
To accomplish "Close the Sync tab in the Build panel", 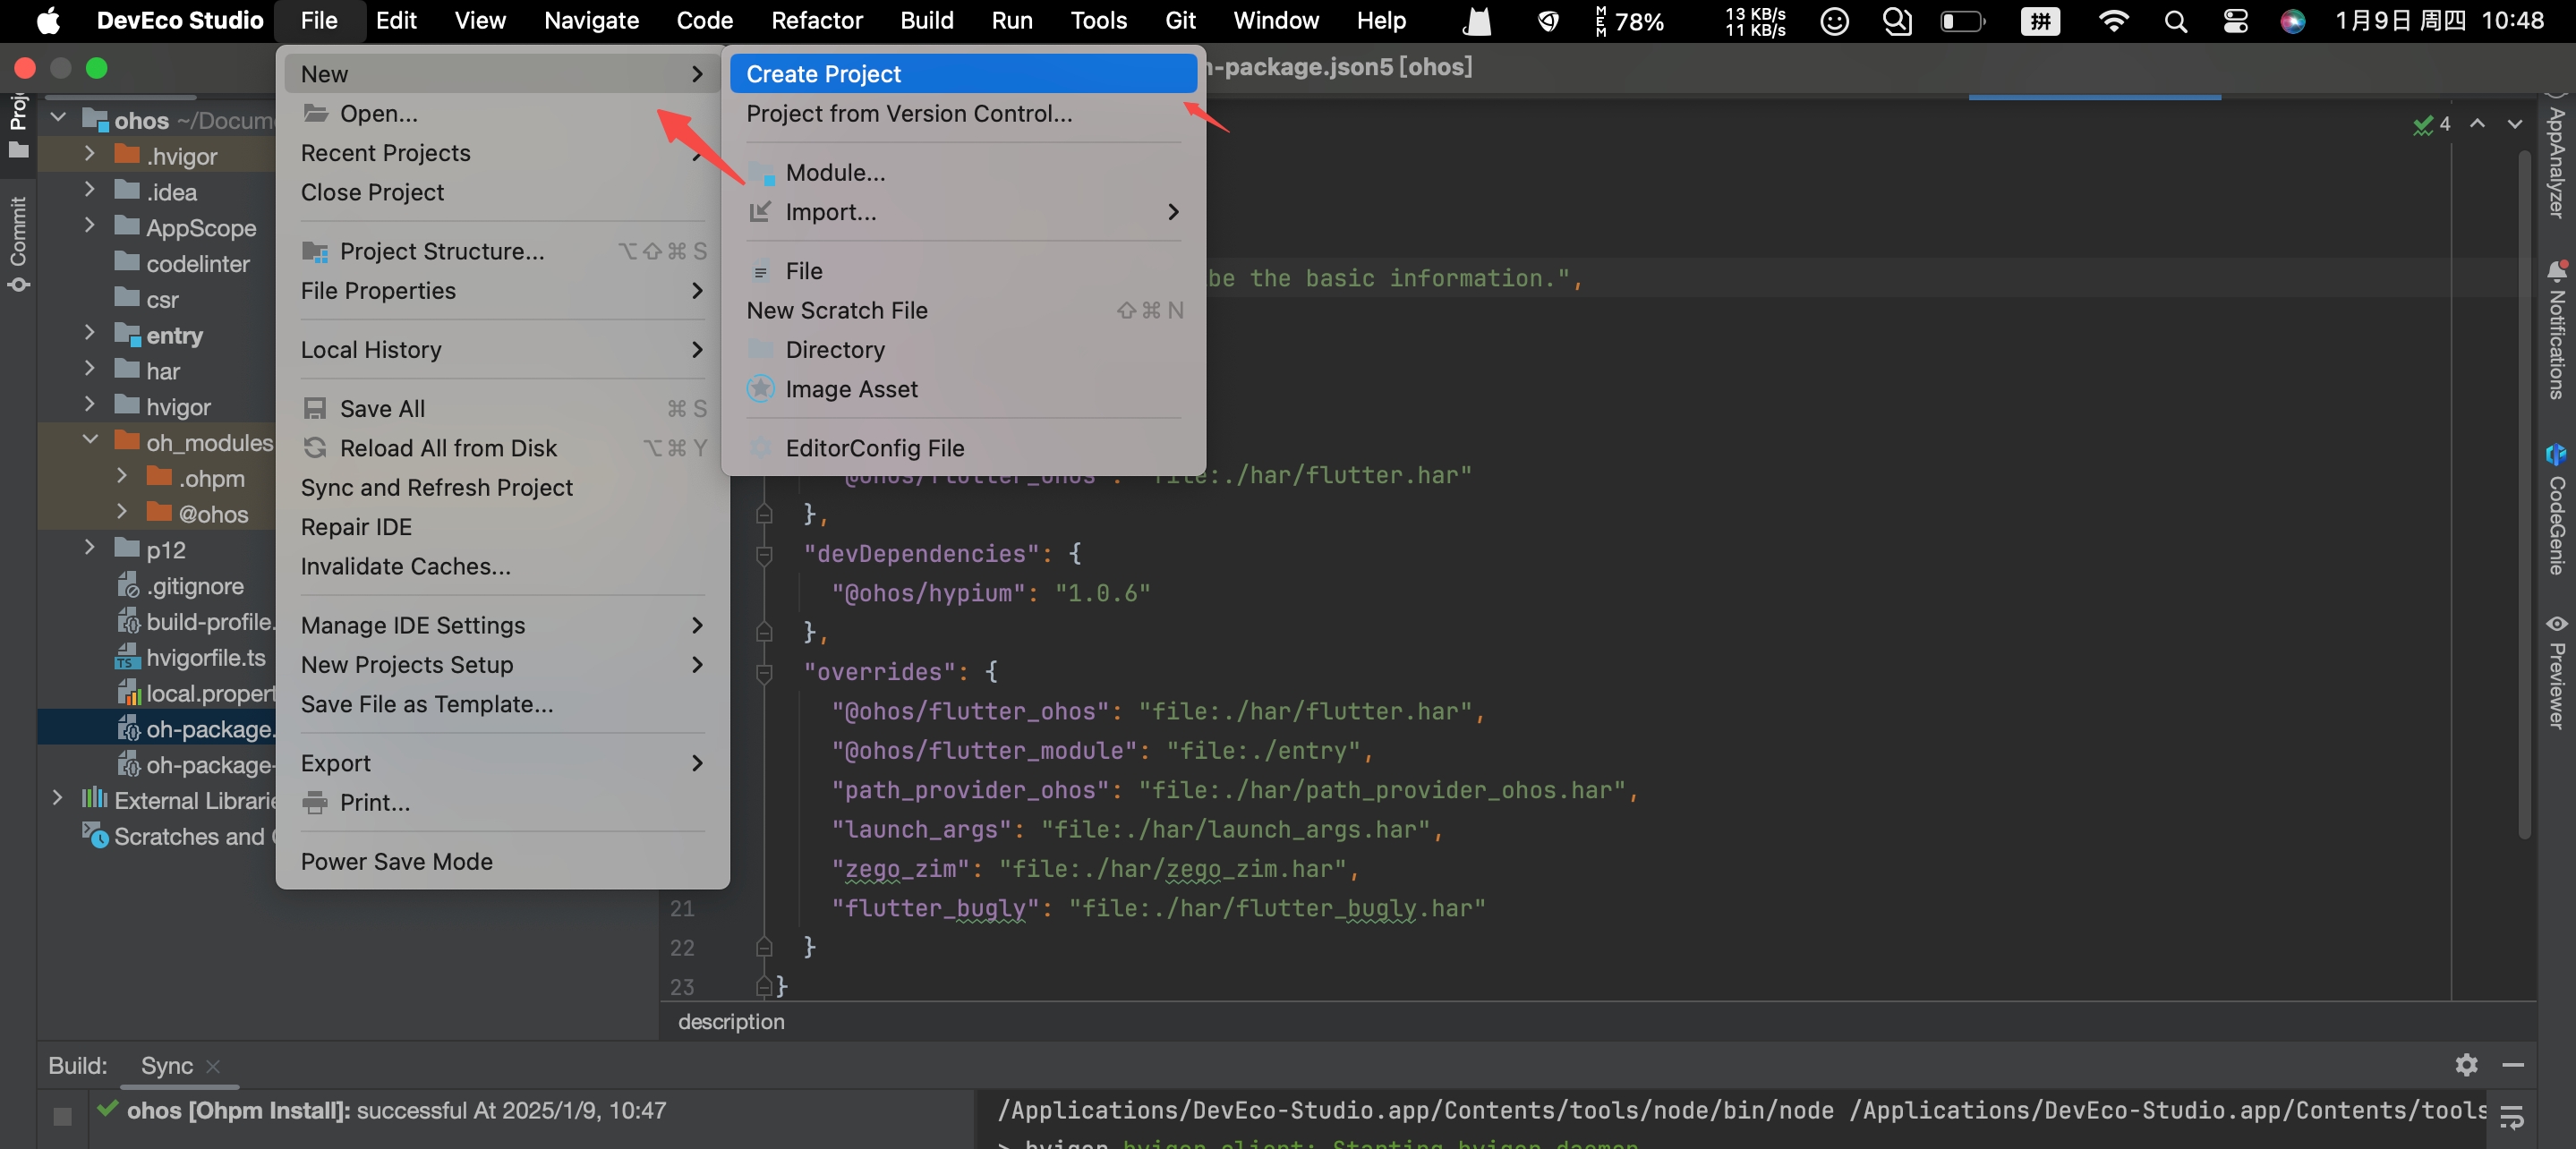I will point(213,1066).
